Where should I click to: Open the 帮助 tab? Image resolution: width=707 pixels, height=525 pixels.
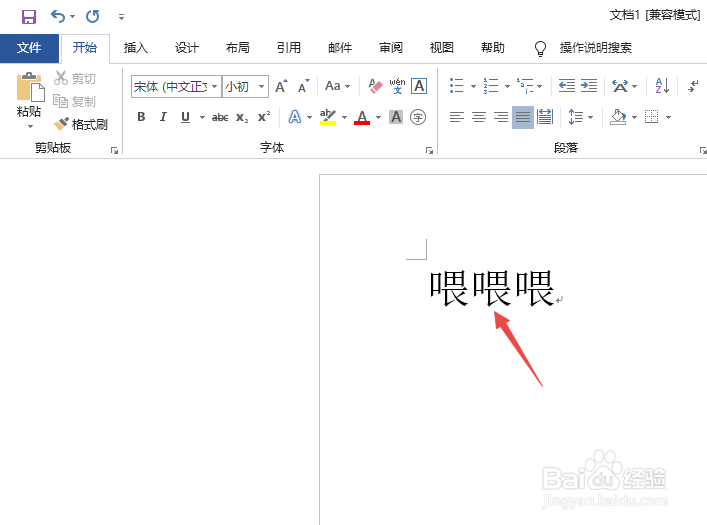(x=492, y=48)
